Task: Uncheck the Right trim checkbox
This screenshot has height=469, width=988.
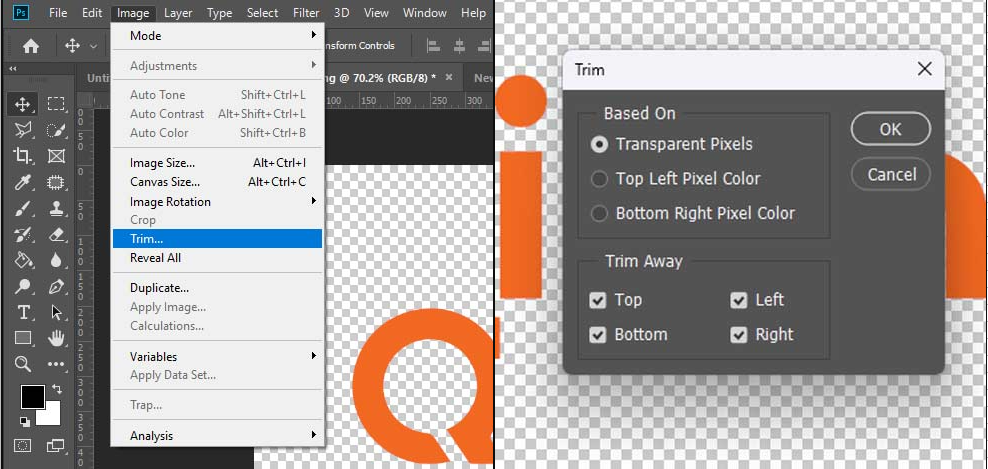Action: (738, 335)
